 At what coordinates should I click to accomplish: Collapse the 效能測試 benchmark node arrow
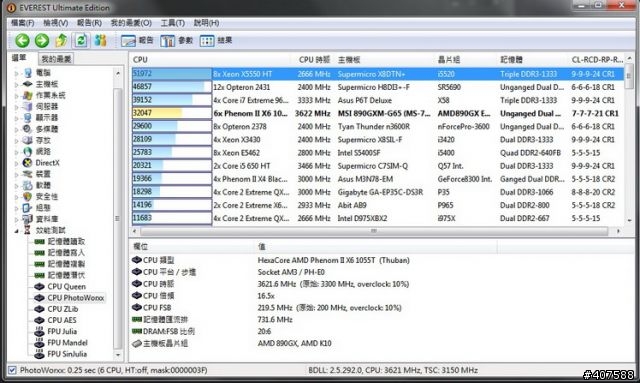[x=17, y=231]
